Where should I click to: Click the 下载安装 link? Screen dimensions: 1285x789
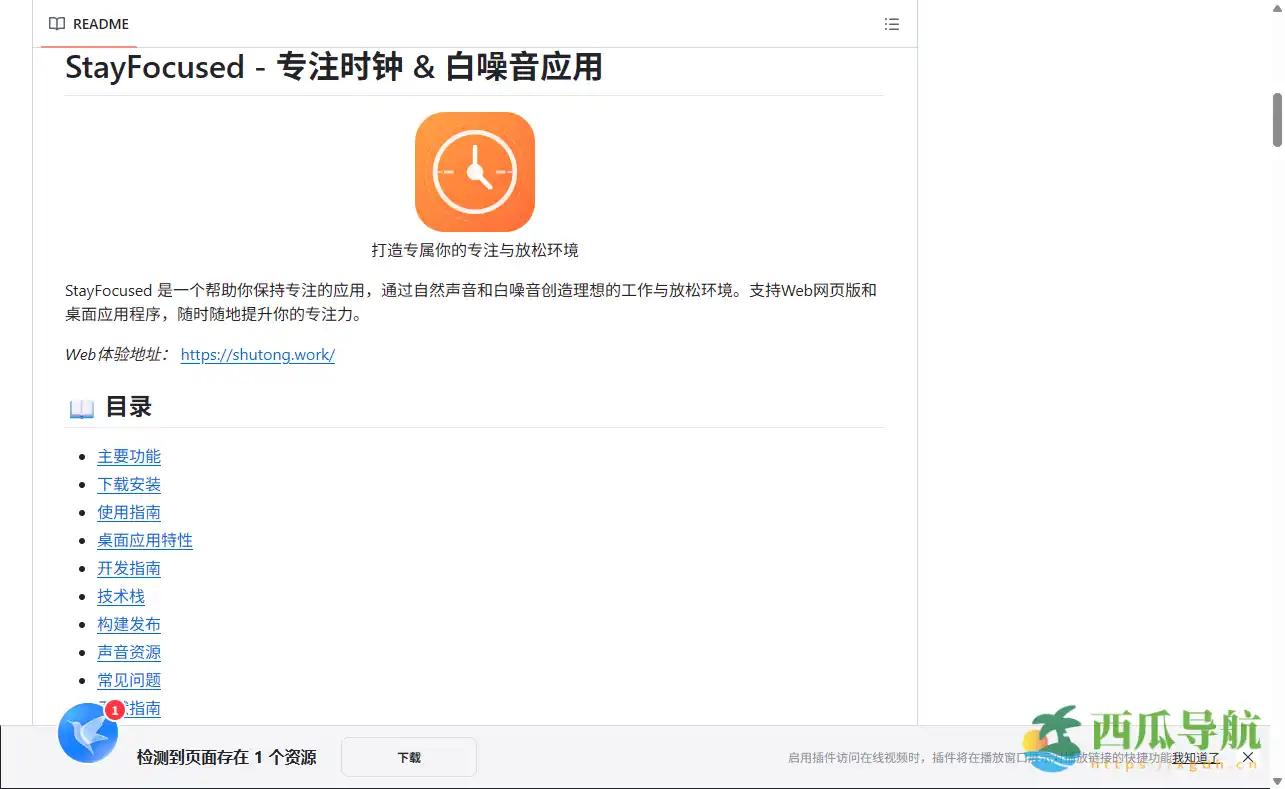coord(129,484)
